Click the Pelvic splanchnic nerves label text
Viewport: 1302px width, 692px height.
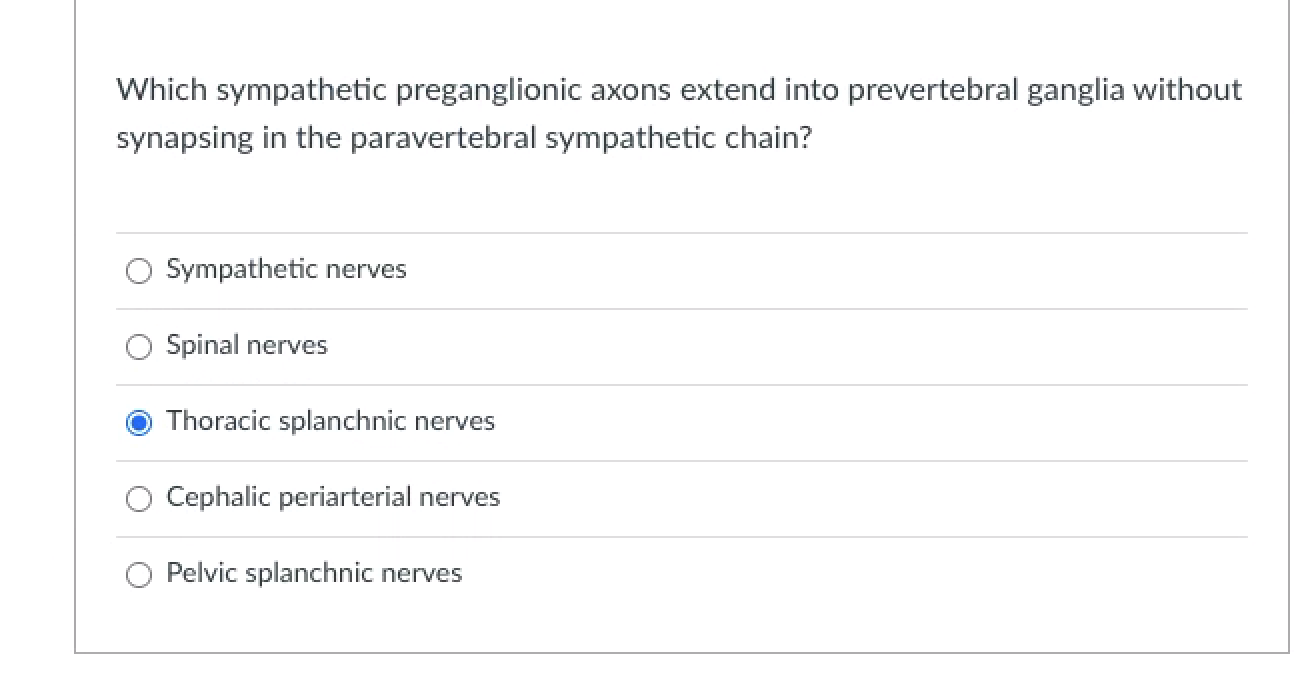(314, 573)
